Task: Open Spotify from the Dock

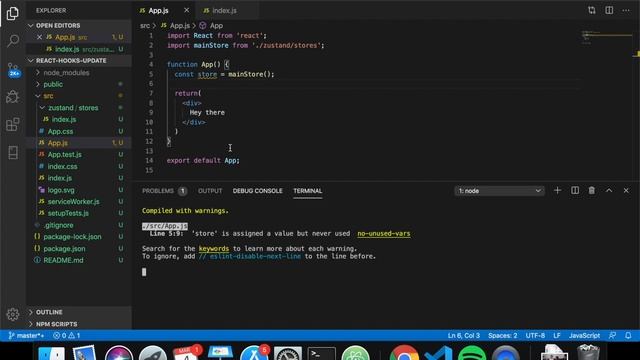Action: point(471,353)
